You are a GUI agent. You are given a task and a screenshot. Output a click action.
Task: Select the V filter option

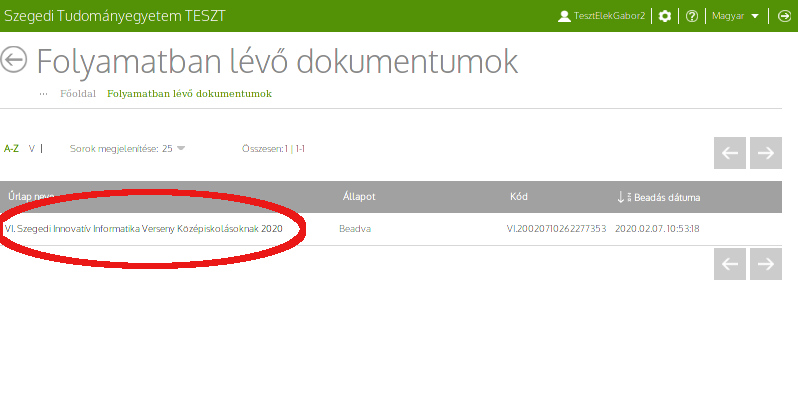coord(32,149)
